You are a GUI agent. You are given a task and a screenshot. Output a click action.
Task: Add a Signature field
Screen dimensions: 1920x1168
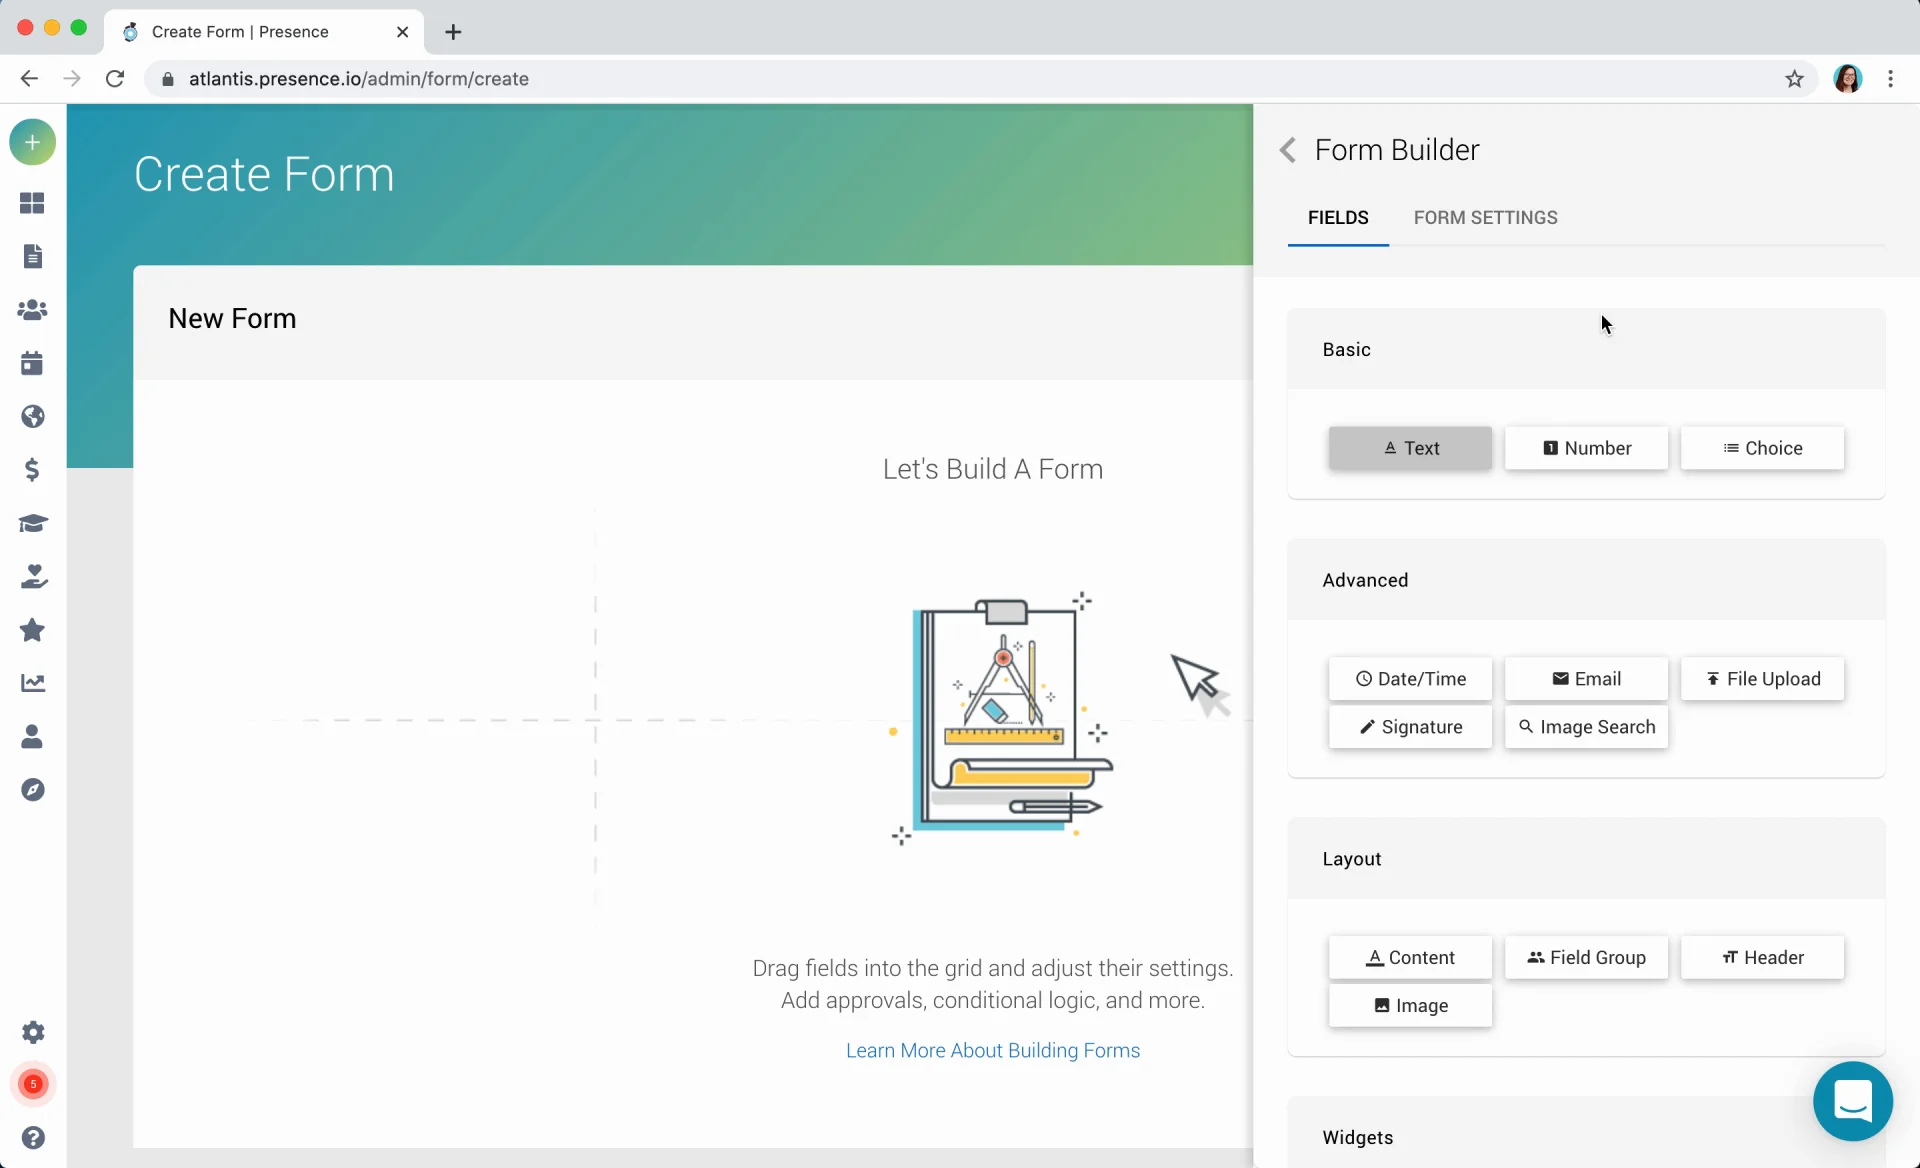(x=1410, y=727)
